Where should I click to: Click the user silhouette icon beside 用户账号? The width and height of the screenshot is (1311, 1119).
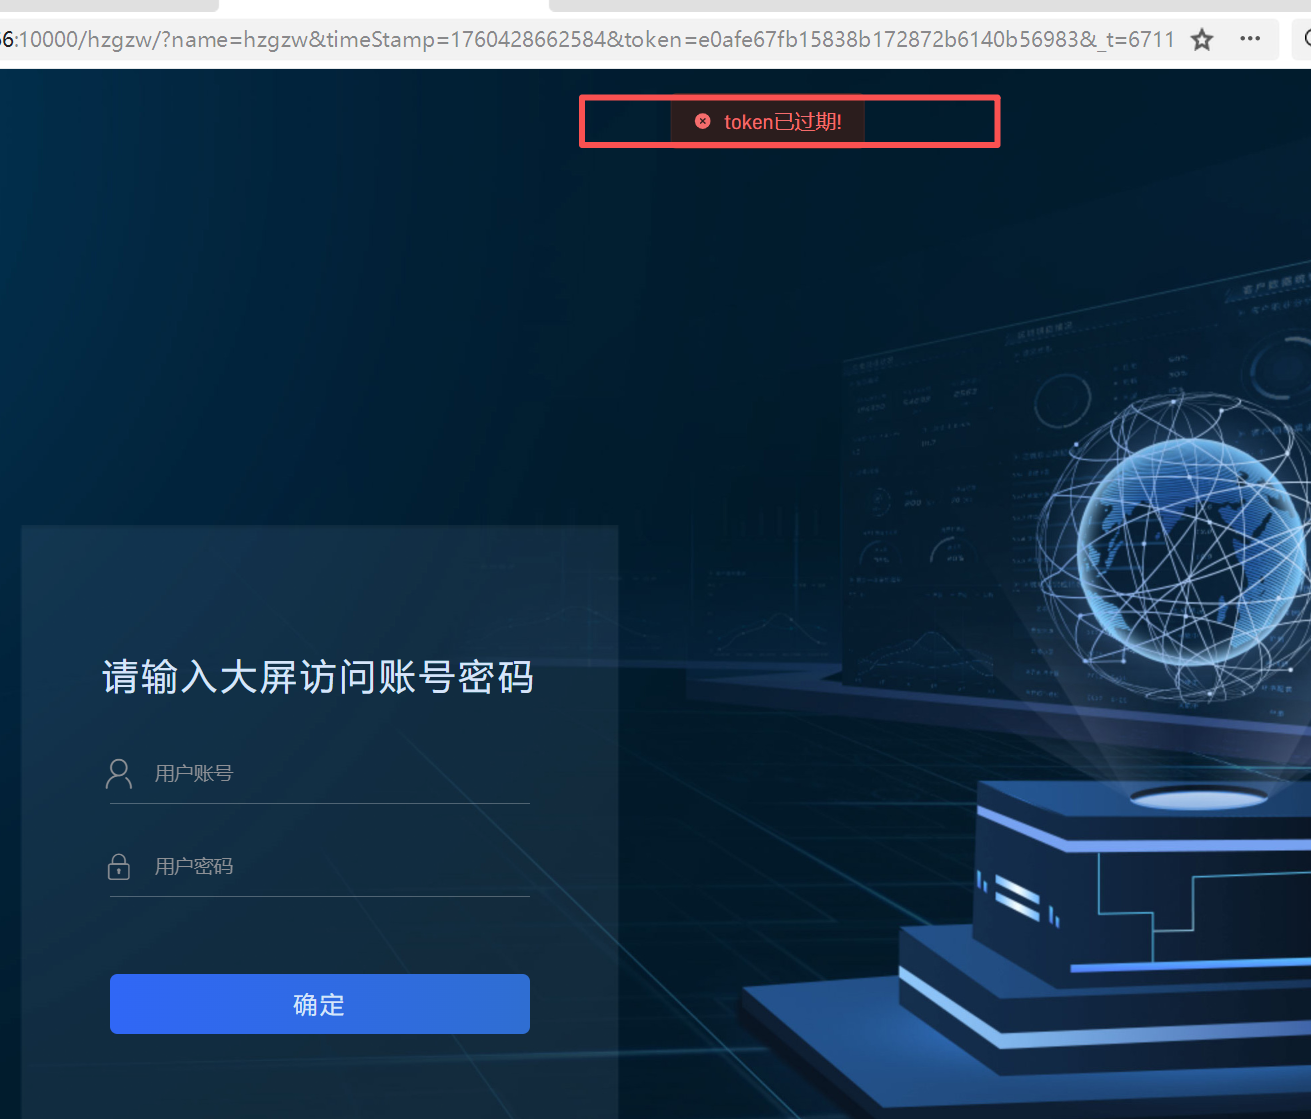point(119,773)
